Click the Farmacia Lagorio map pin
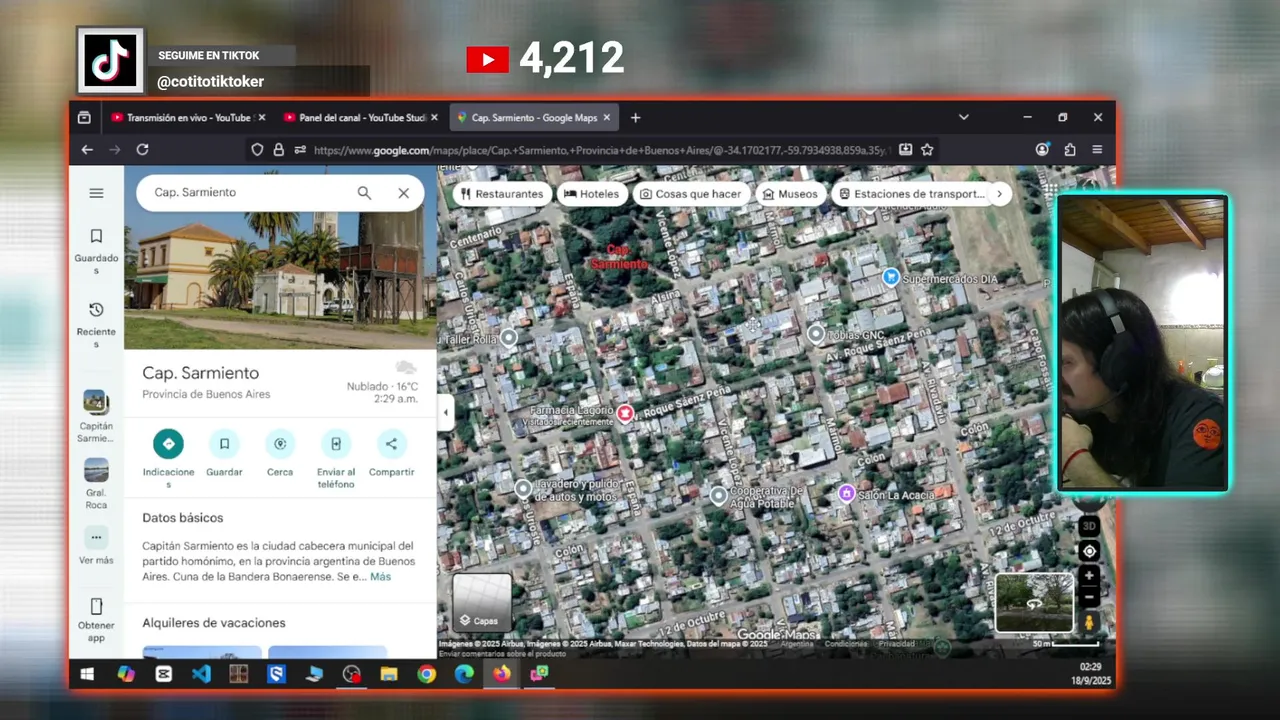 coord(626,413)
